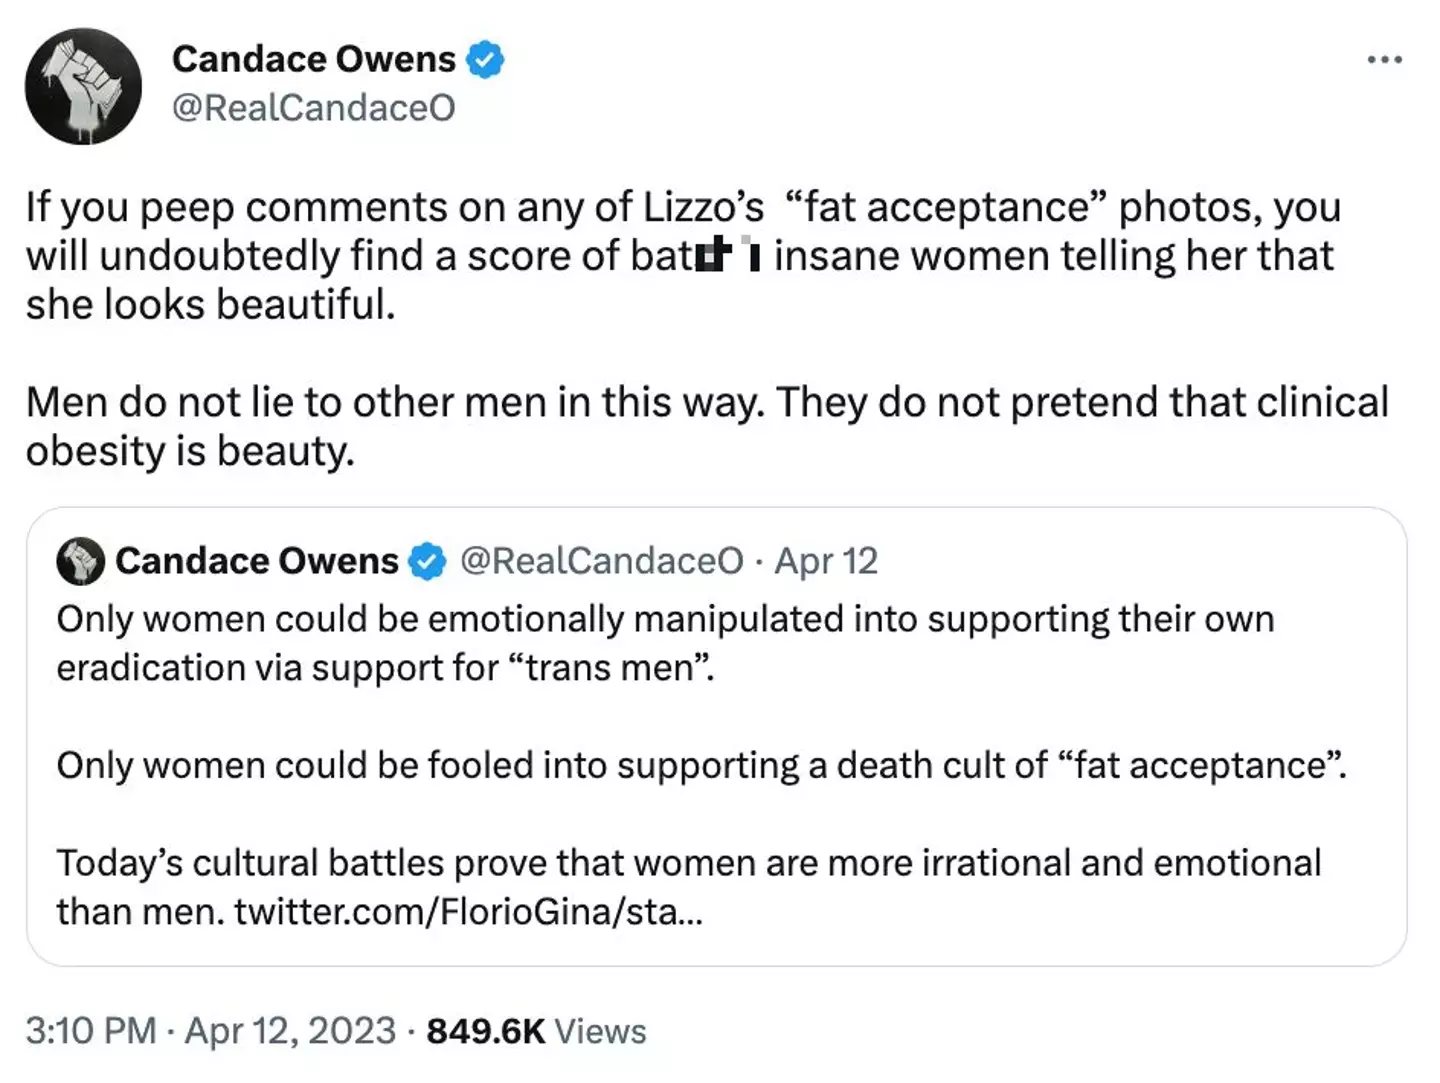Click the verified badge beside the top display name

tap(486, 60)
